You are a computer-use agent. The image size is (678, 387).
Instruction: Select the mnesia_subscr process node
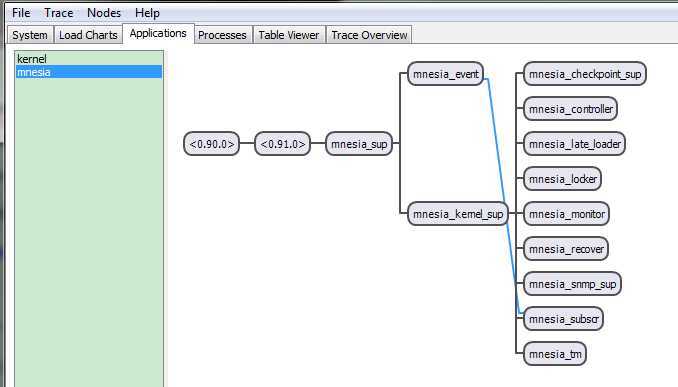click(563, 319)
